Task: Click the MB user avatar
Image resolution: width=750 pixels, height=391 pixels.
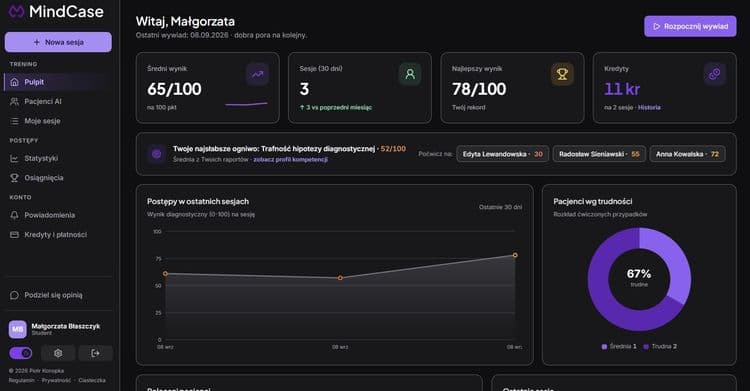Action: [18, 329]
